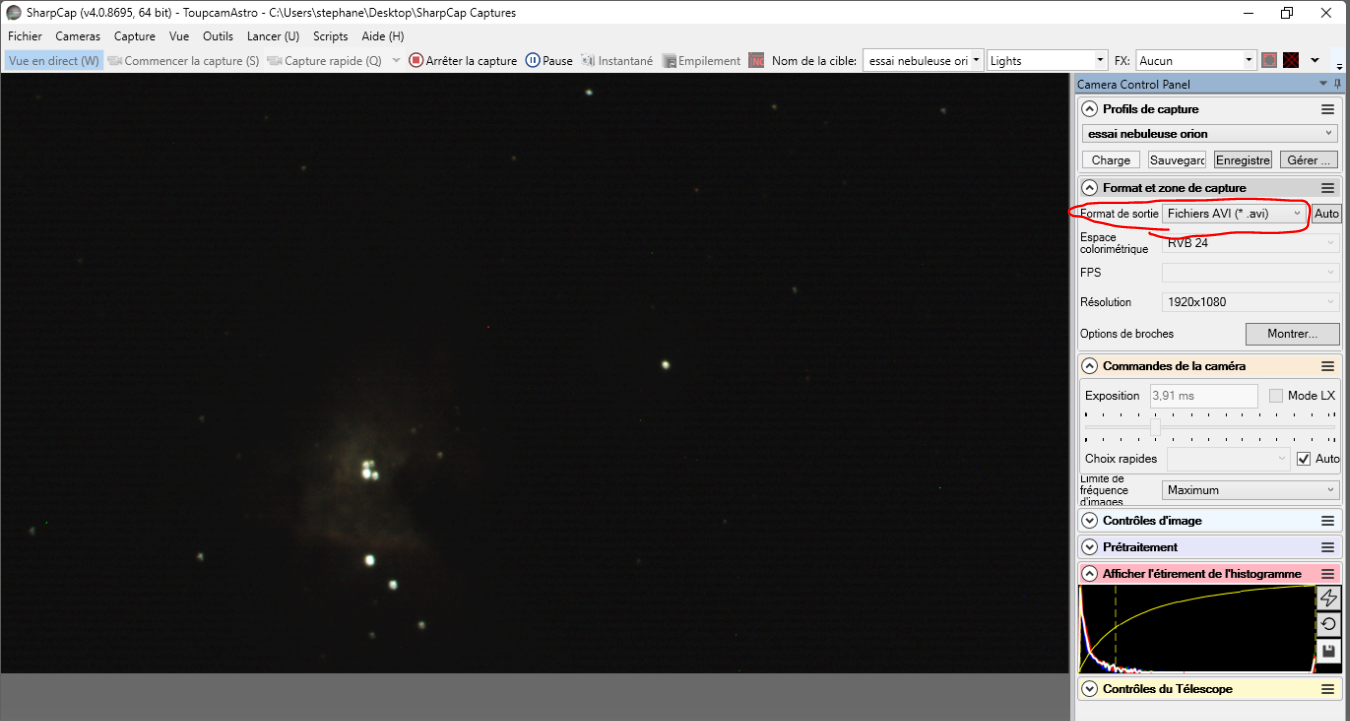This screenshot has width=1350, height=721.
Task: Click the Arrêter la capture stop icon
Action: (x=416, y=61)
